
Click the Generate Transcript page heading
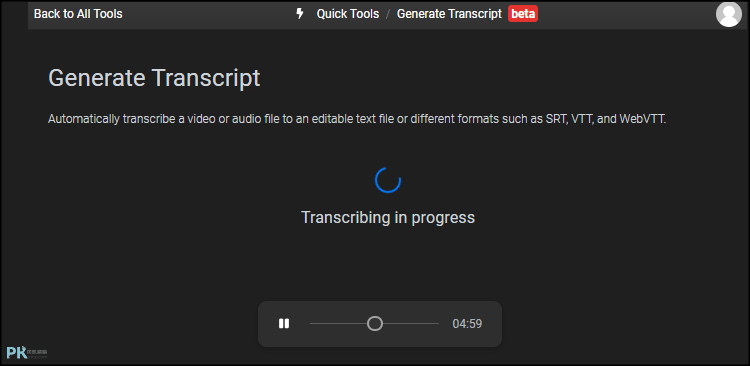(154, 78)
